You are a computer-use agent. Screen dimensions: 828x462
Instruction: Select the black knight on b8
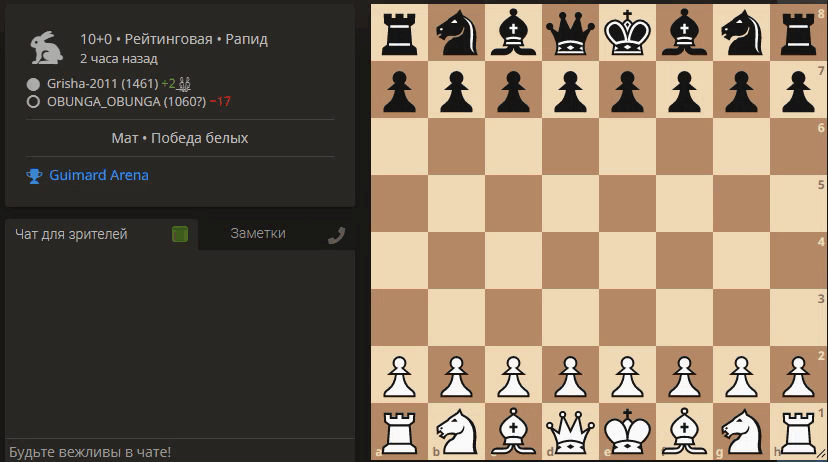pos(456,32)
